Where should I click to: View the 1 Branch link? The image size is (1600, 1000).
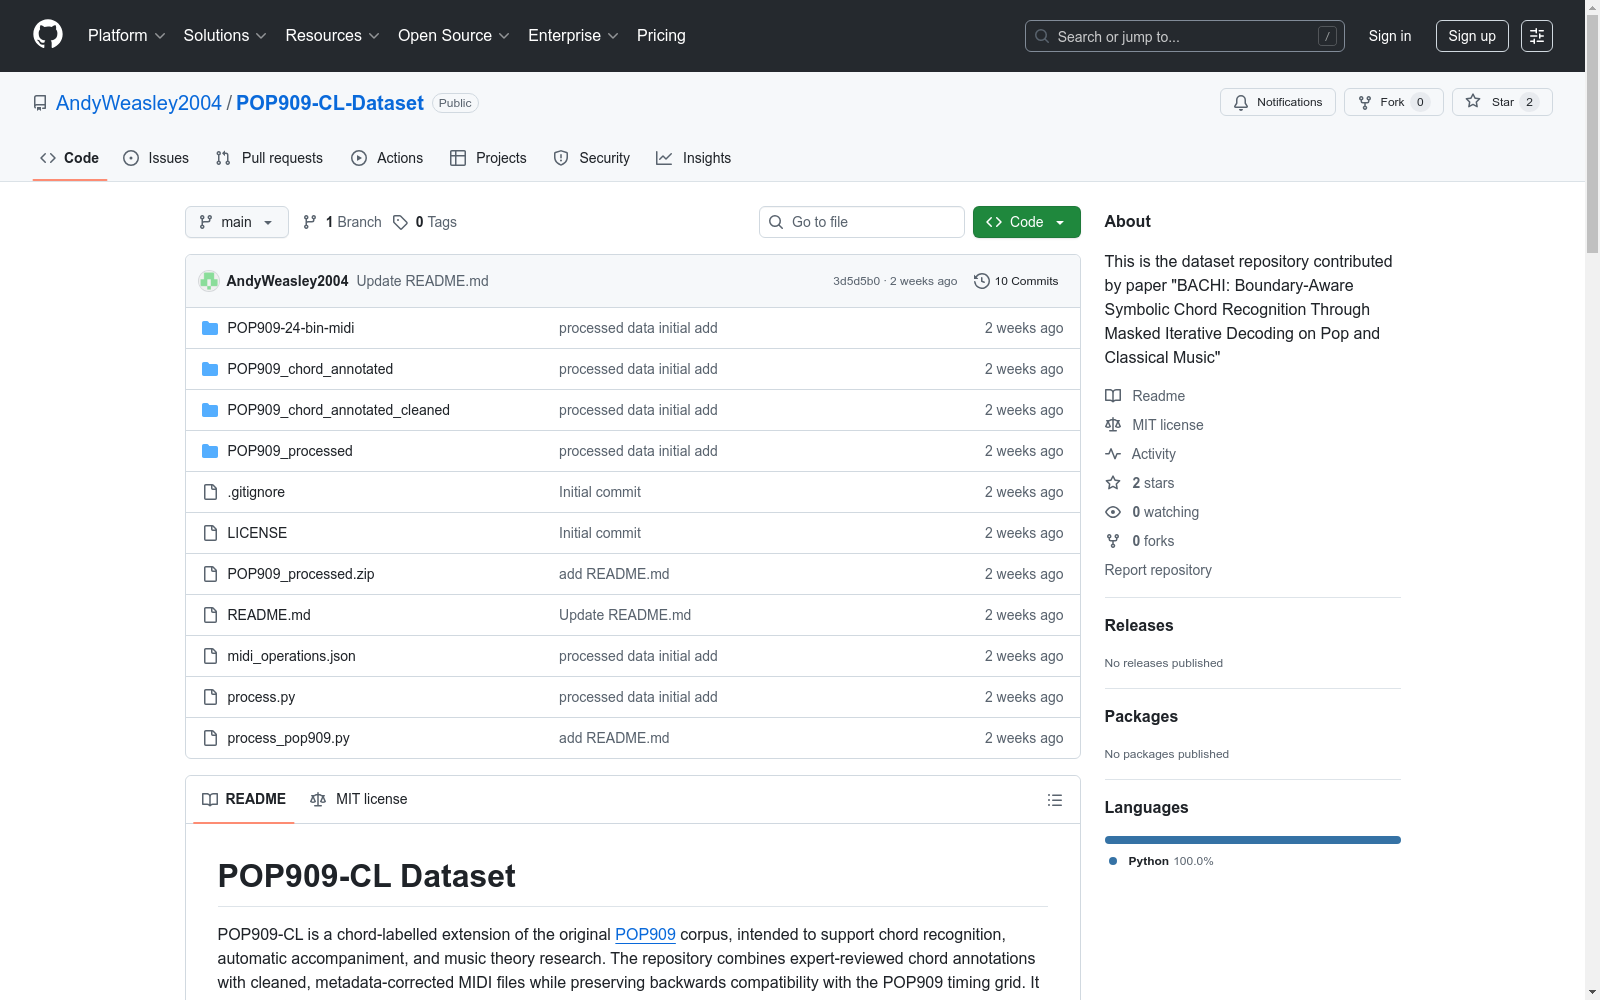coord(342,222)
